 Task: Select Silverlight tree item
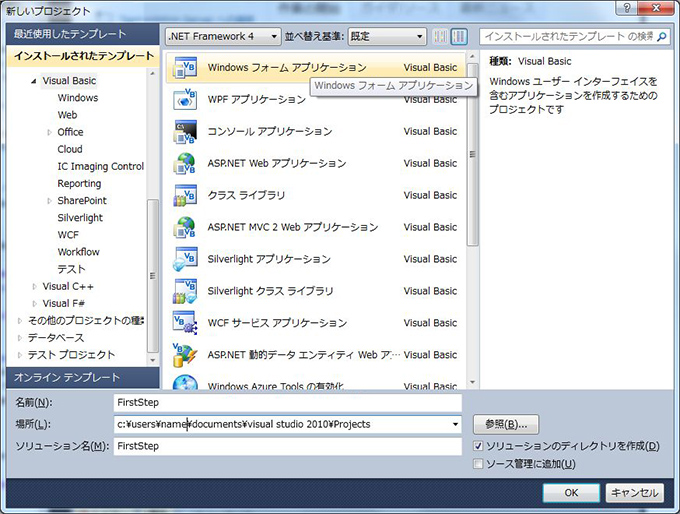[80, 218]
